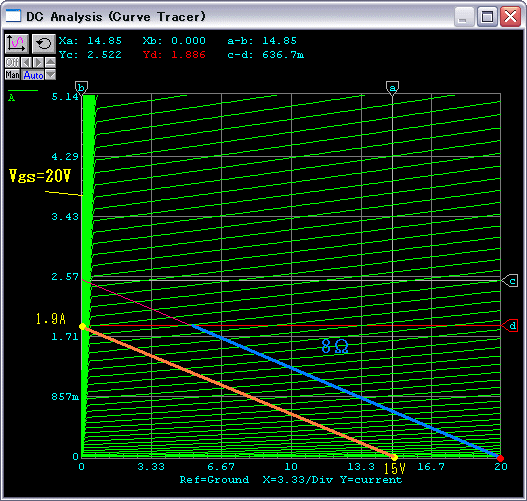Click the yellow dot at 15V

394,458
